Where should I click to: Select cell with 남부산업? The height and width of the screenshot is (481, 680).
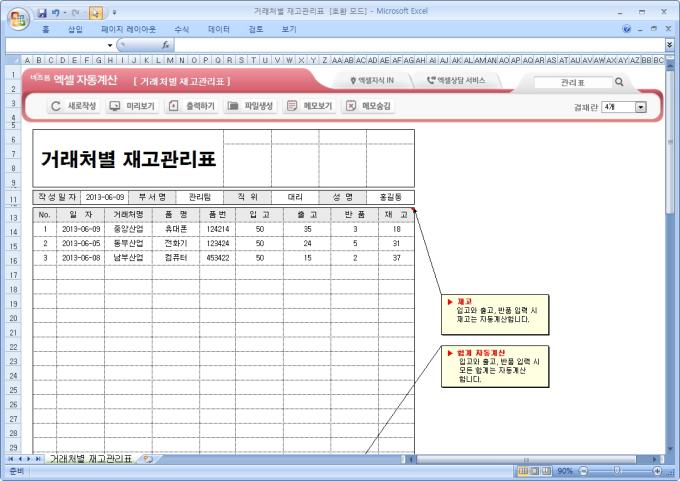128,258
